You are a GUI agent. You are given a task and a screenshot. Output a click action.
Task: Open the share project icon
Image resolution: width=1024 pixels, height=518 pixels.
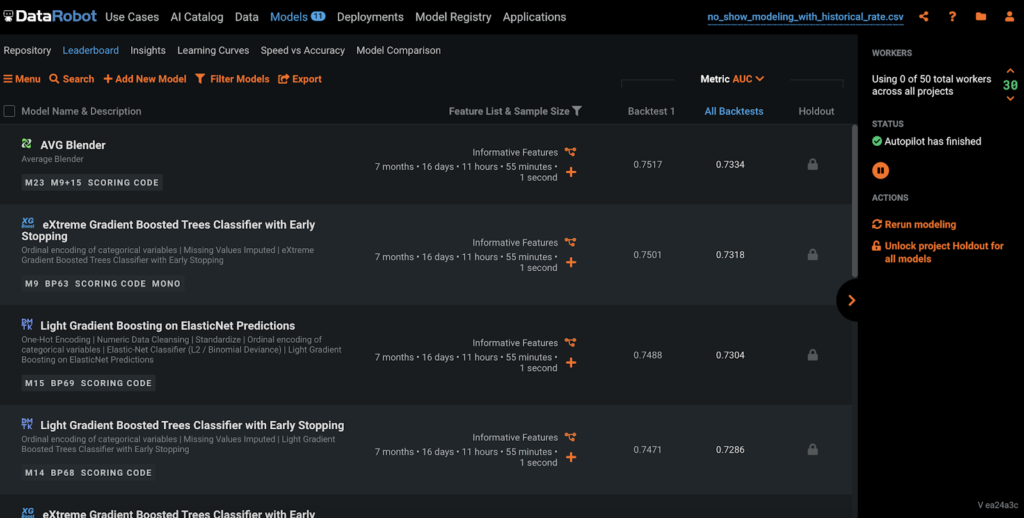(x=923, y=17)
